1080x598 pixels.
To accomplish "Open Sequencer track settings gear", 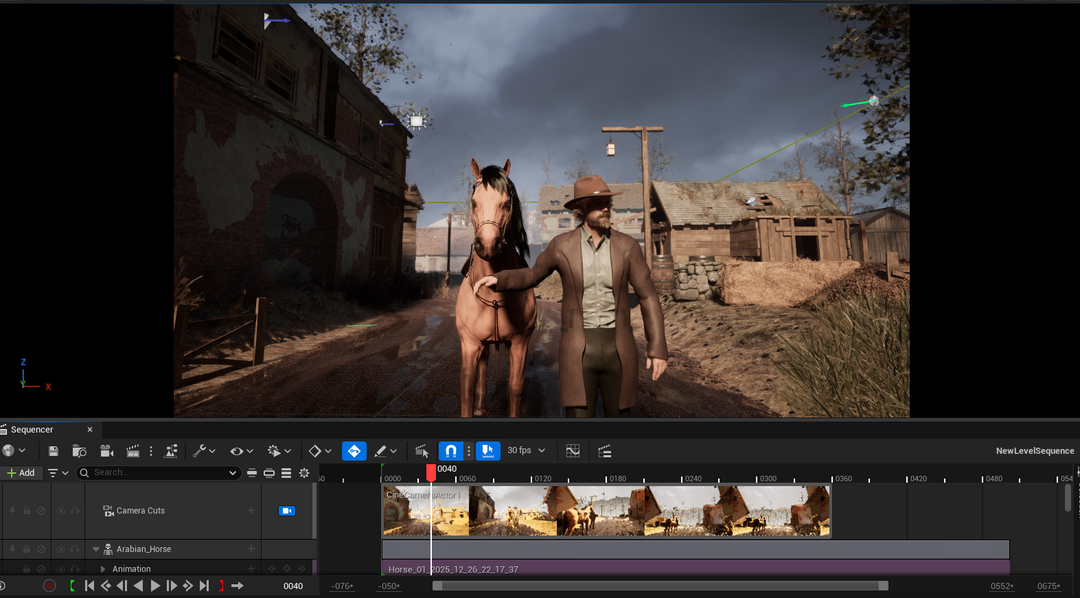I will coord(304,473).
